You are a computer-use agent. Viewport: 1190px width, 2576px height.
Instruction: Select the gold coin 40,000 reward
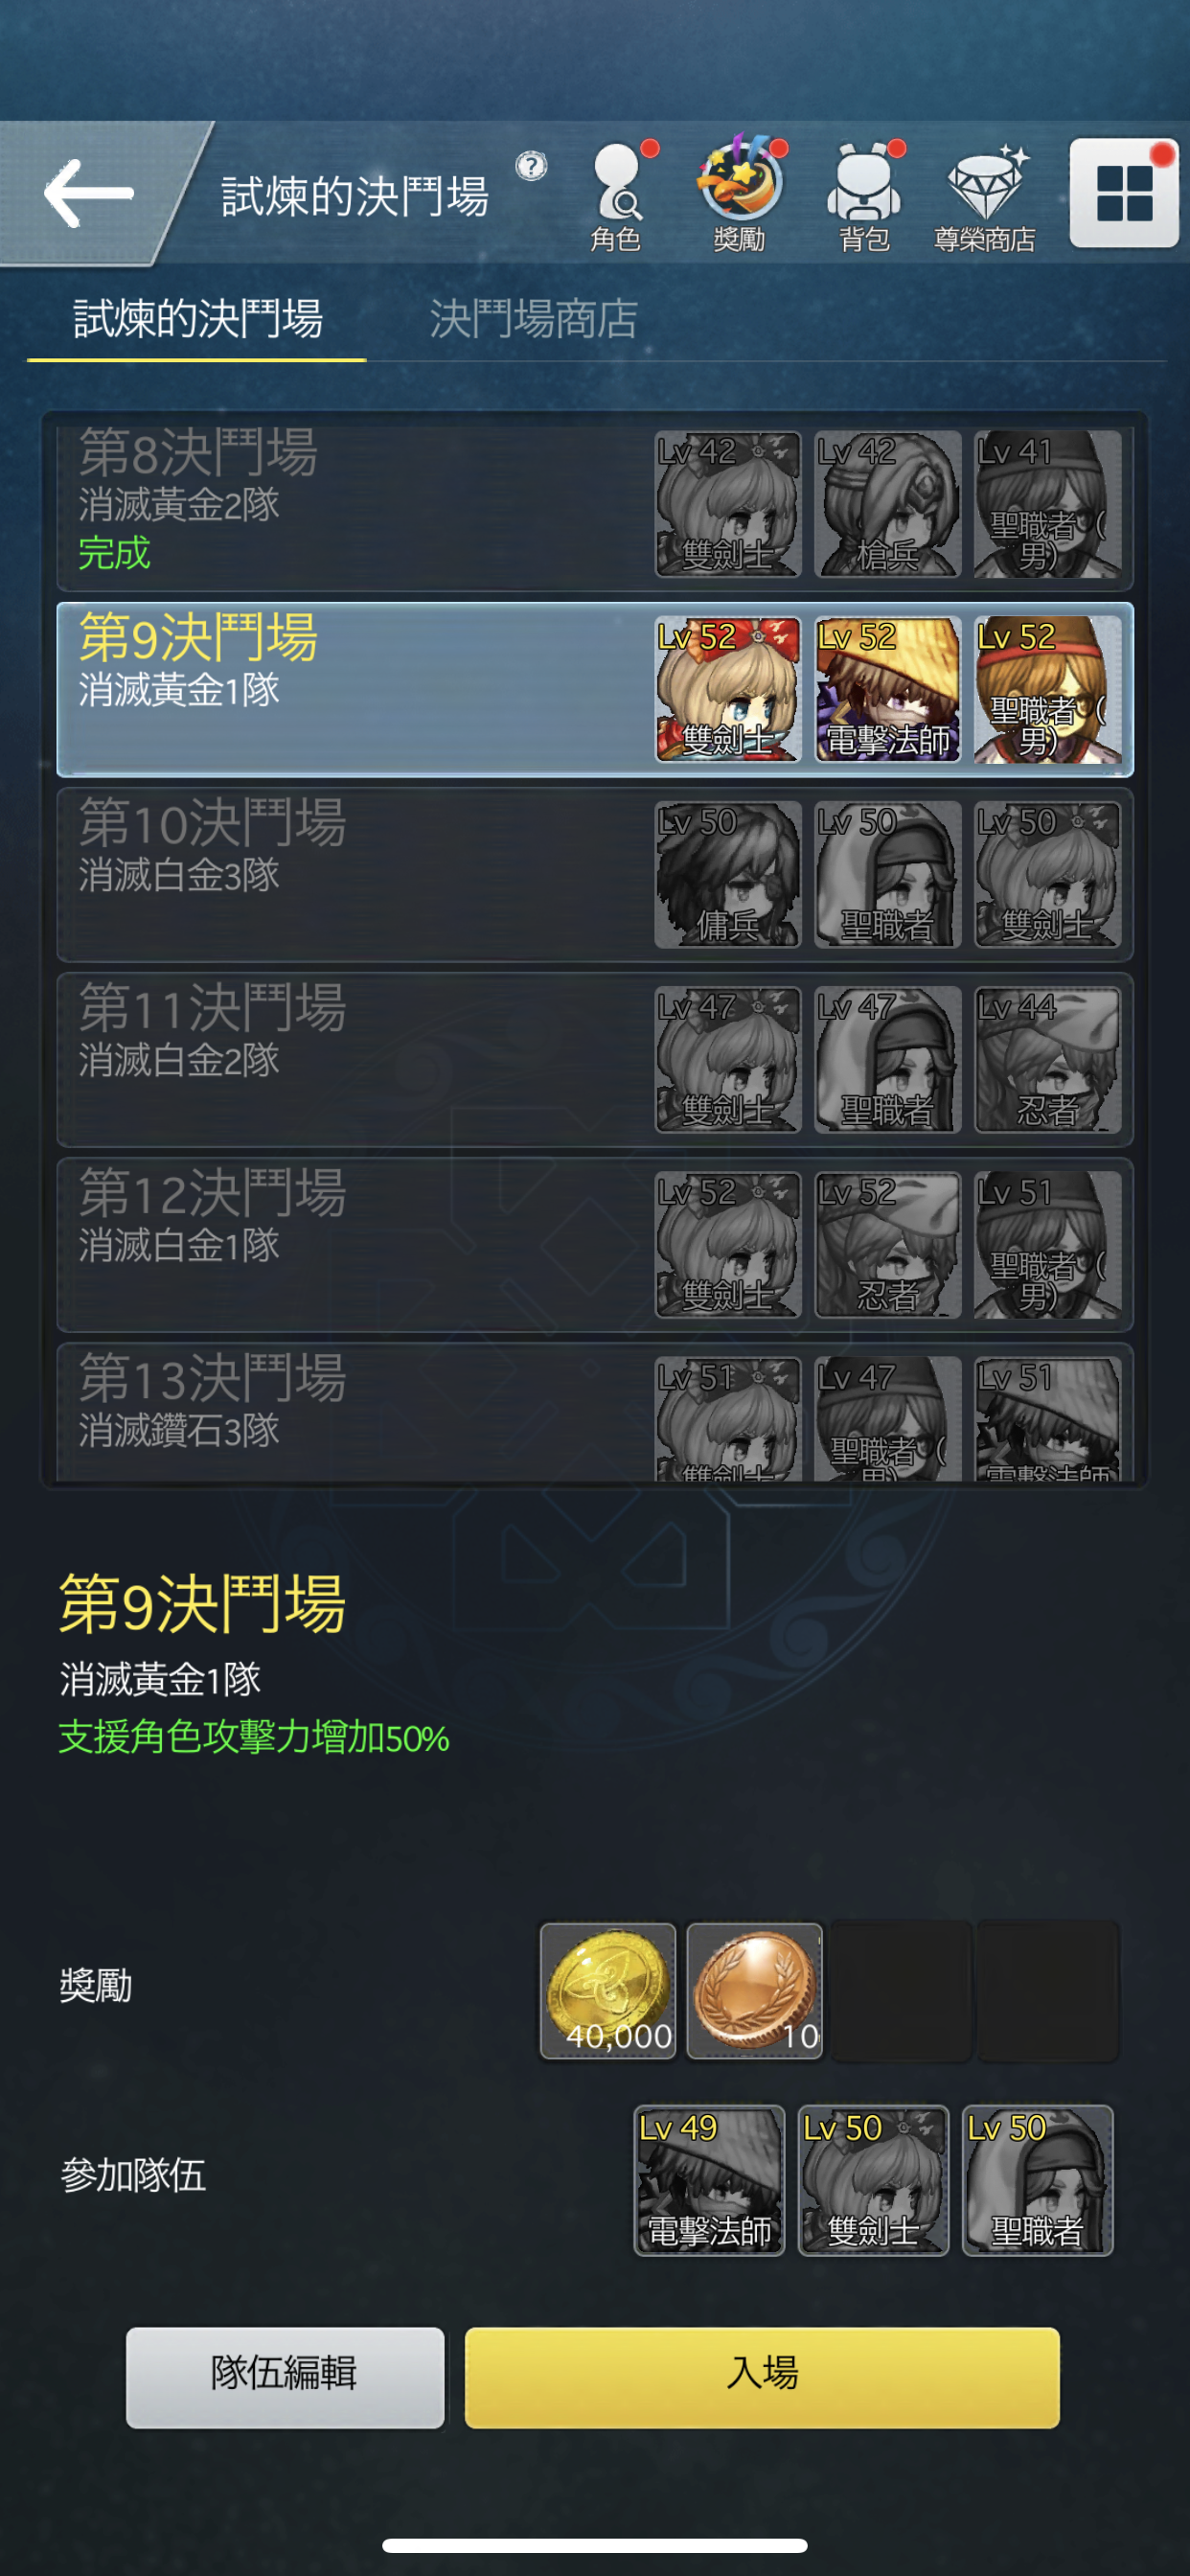pyautogui.click(x=608, y=1990)
